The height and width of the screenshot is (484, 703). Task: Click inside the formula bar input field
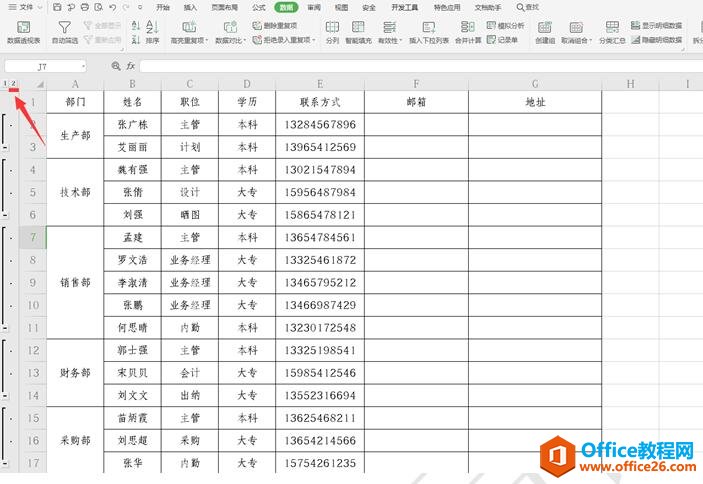400,65
